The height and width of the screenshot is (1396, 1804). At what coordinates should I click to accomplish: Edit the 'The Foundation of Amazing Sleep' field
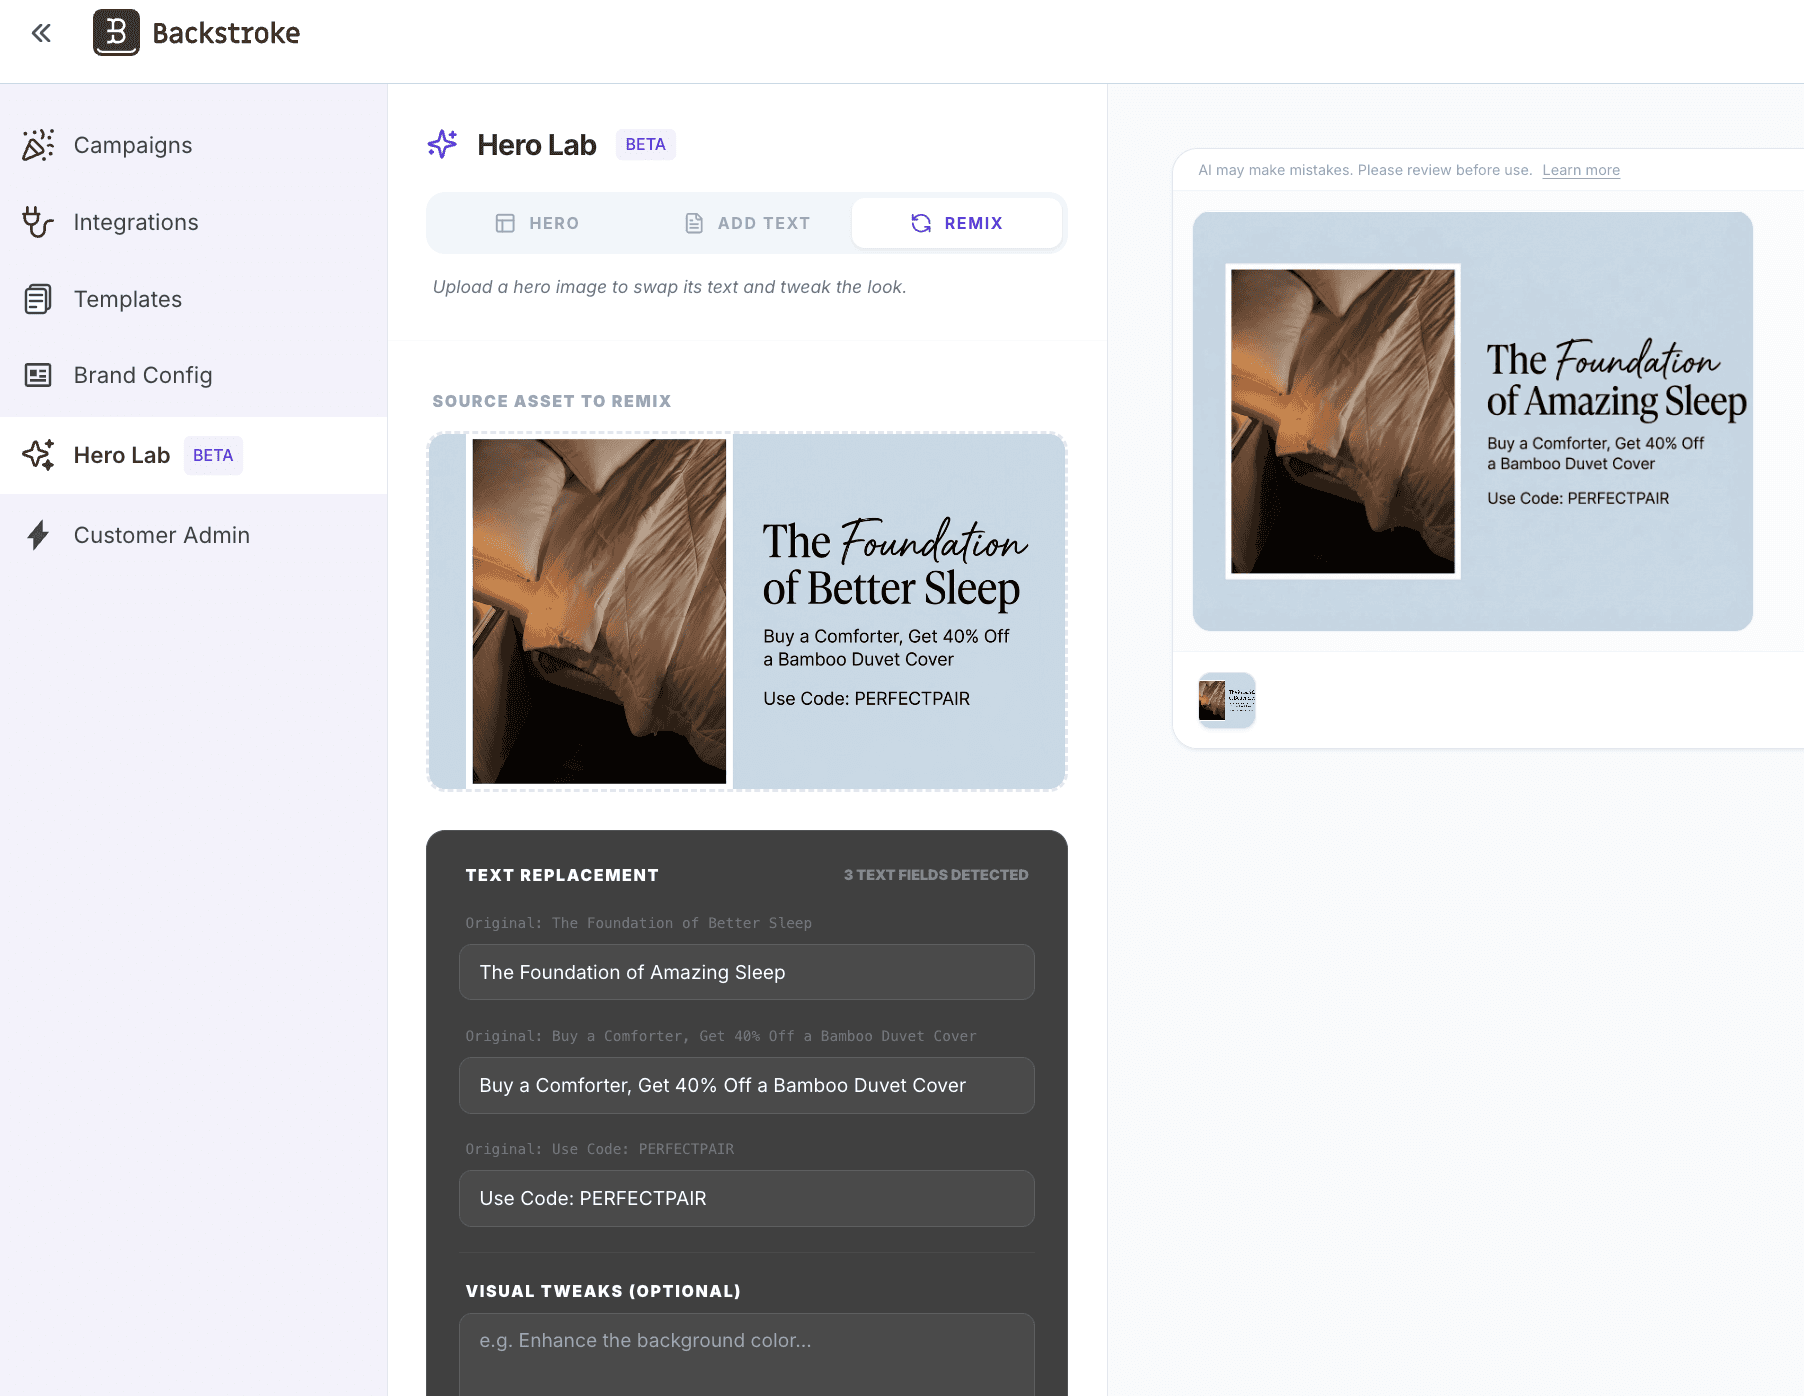(747, 972)
